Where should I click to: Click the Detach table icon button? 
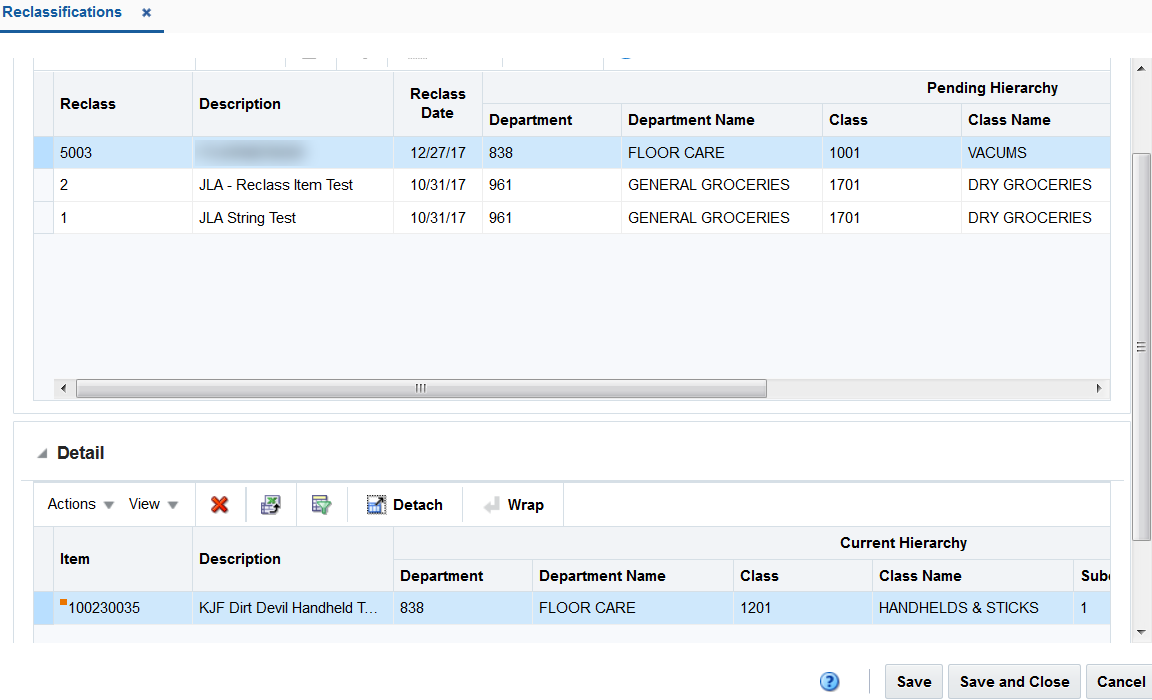(404, 505)
